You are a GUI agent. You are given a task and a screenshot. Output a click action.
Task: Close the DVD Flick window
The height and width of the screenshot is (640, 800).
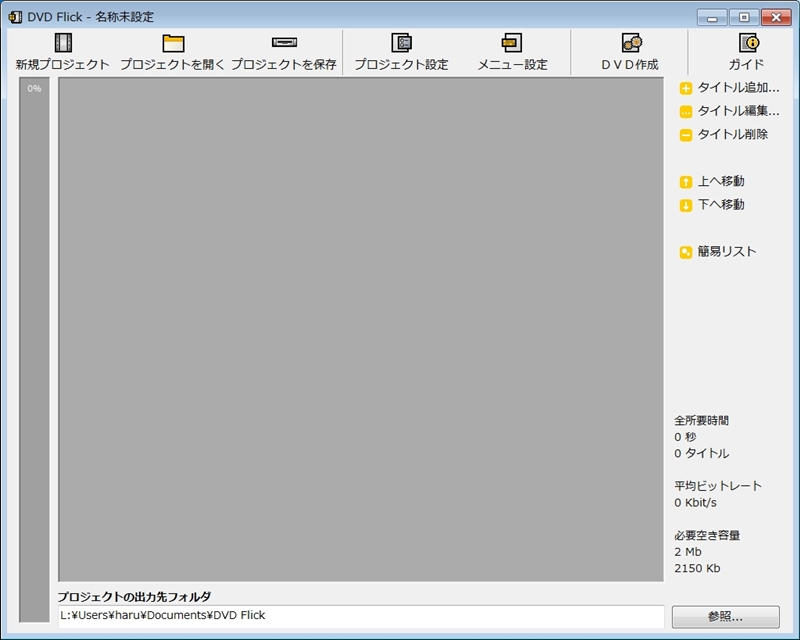pyautogui.click(x=776, y=17)
